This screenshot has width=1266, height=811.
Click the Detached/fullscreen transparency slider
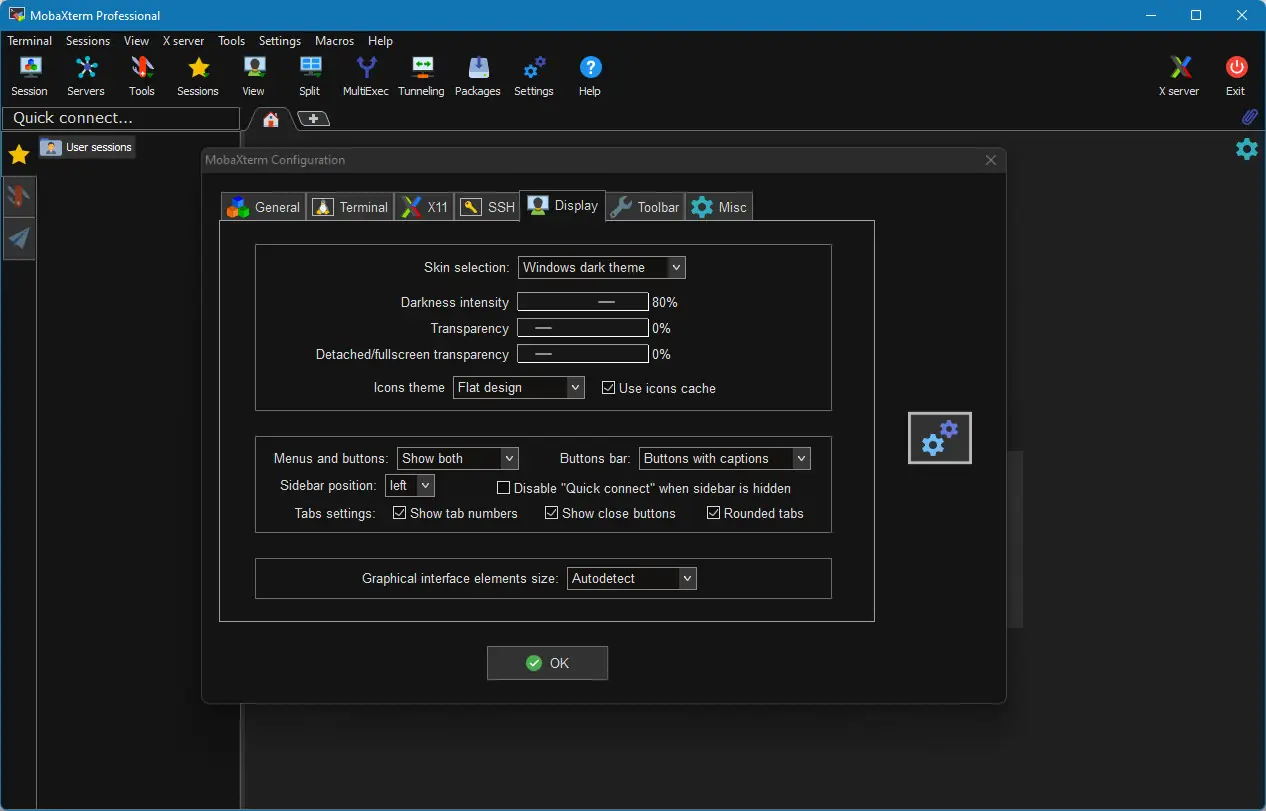click(x=583, y=354)
